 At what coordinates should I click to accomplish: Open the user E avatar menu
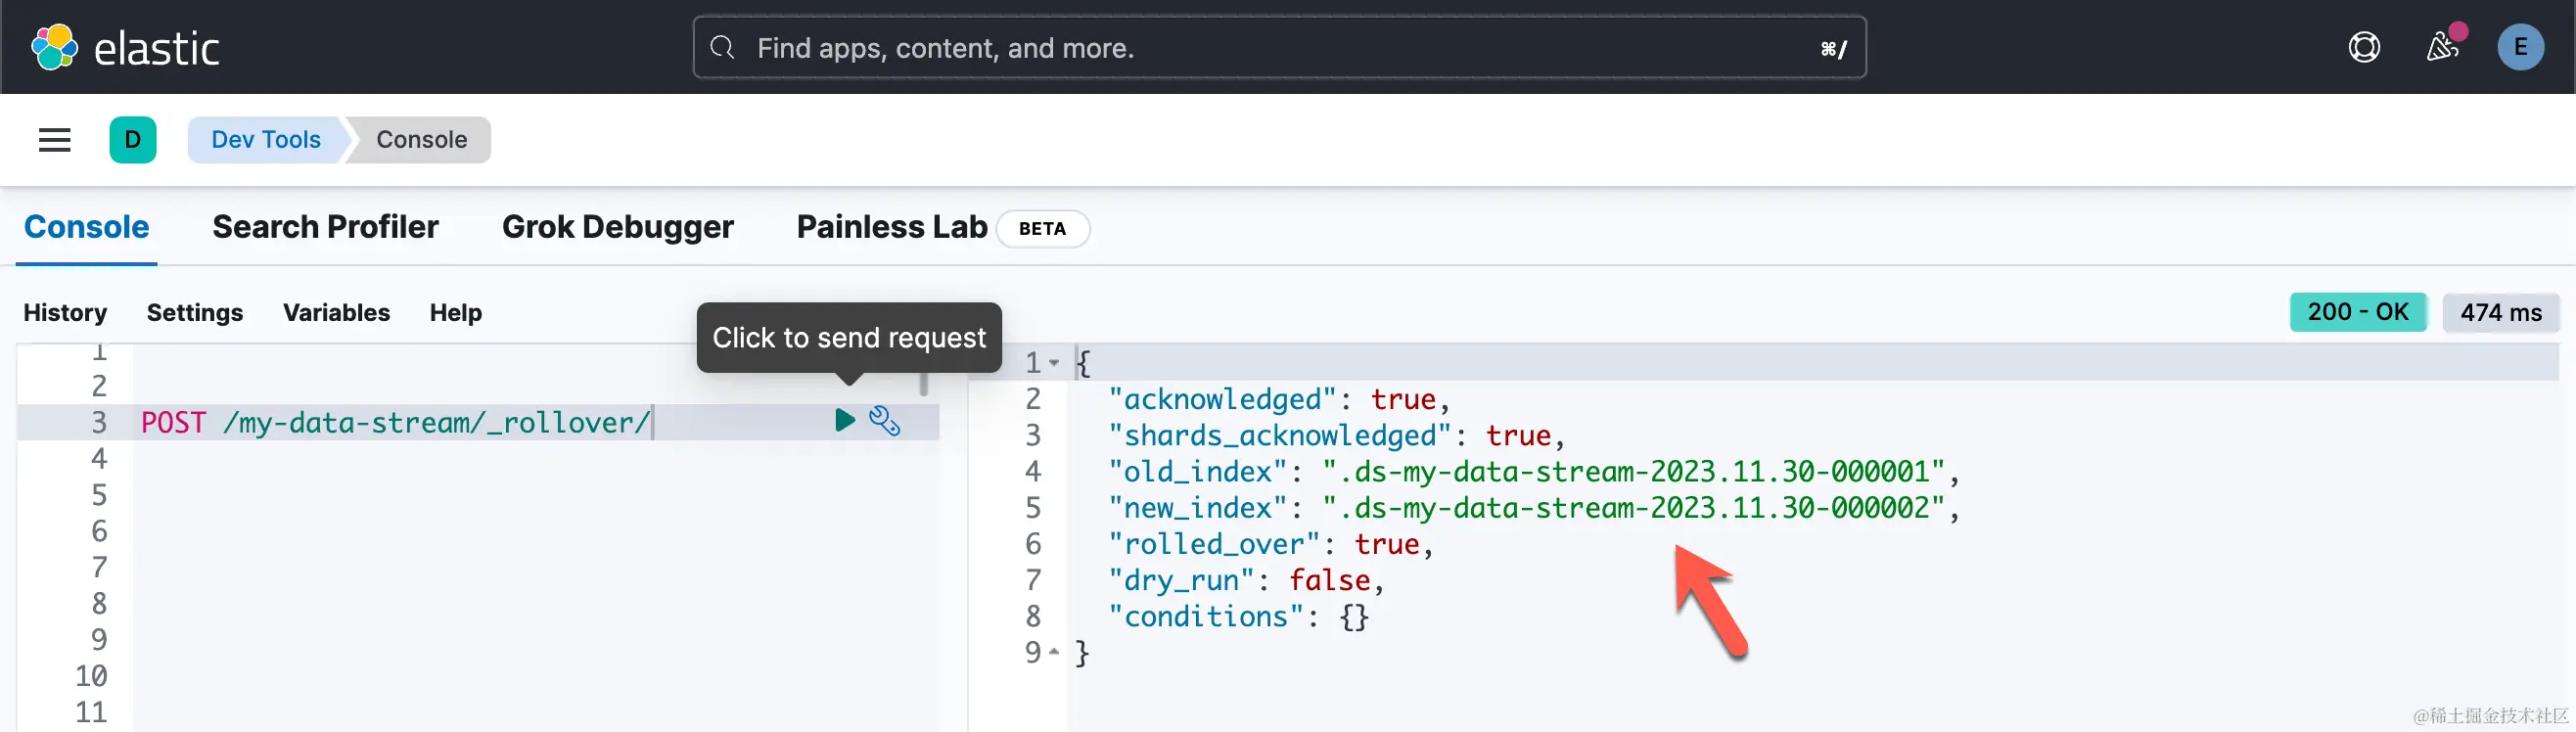(2520, 47)
